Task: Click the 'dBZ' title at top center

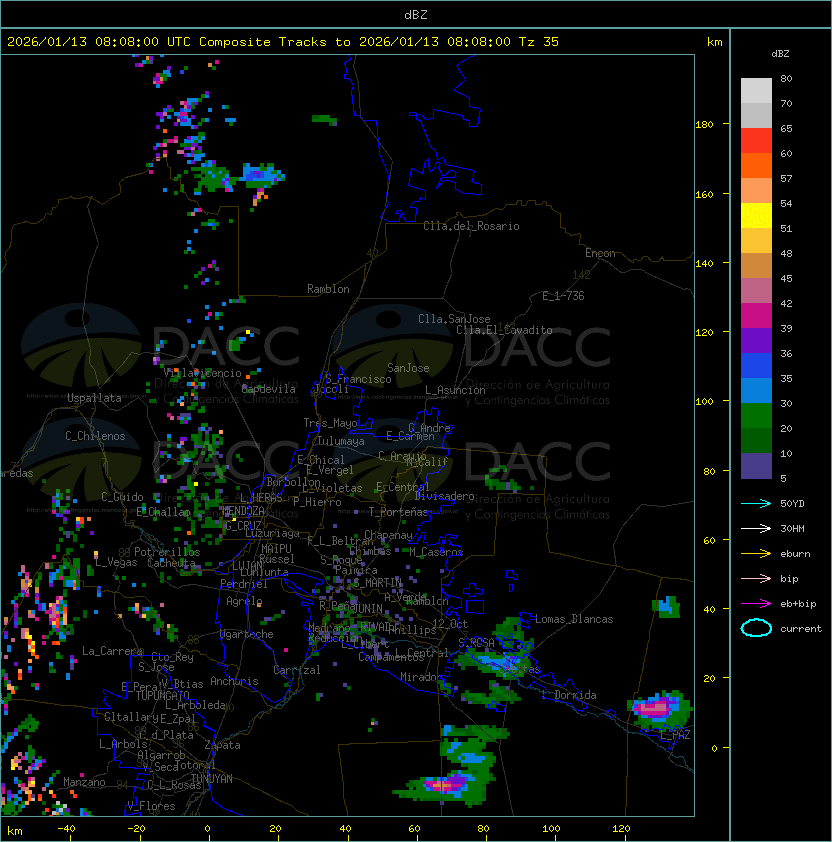Action: [416, 14]
